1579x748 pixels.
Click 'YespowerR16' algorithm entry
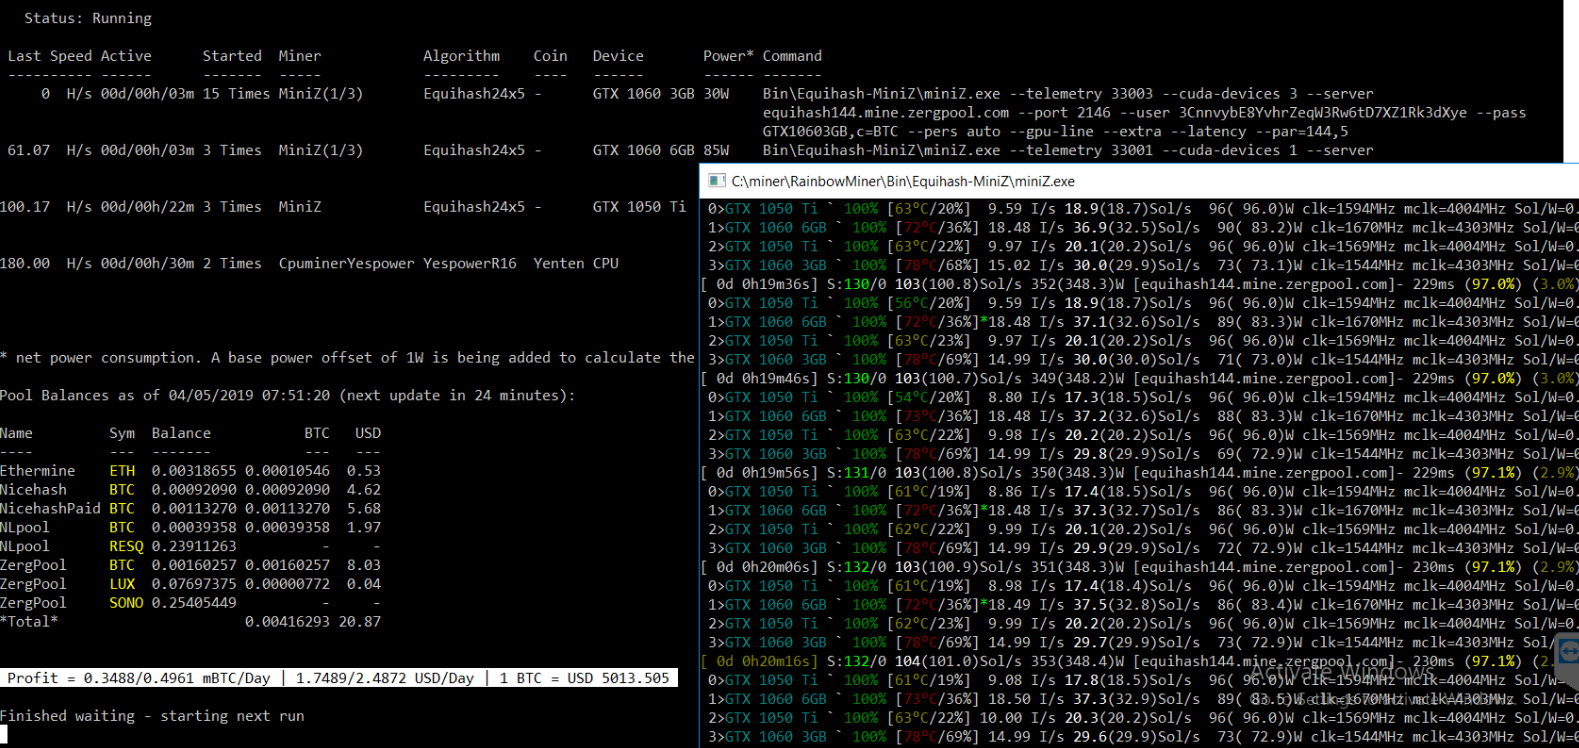pyautogui.click(x=470, y=263)
